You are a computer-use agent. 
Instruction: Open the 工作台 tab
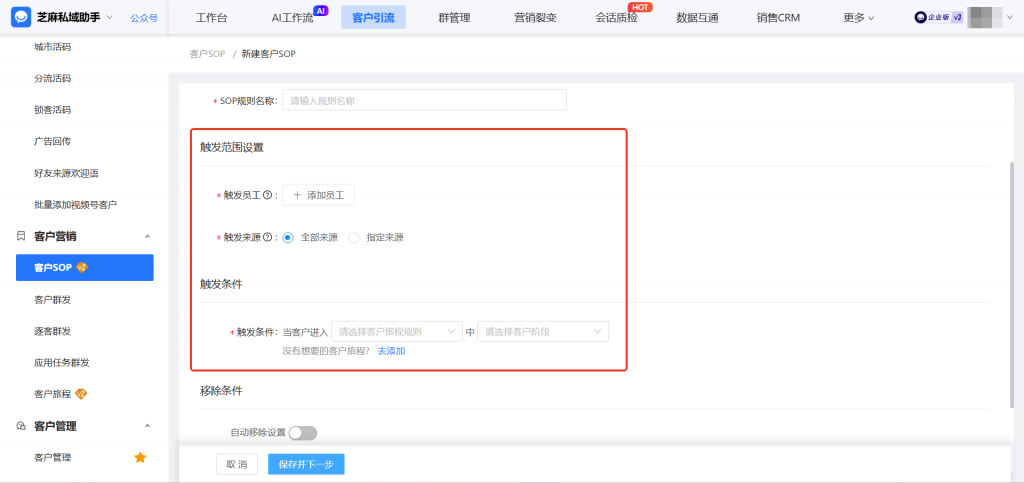(x=212, y=18)
